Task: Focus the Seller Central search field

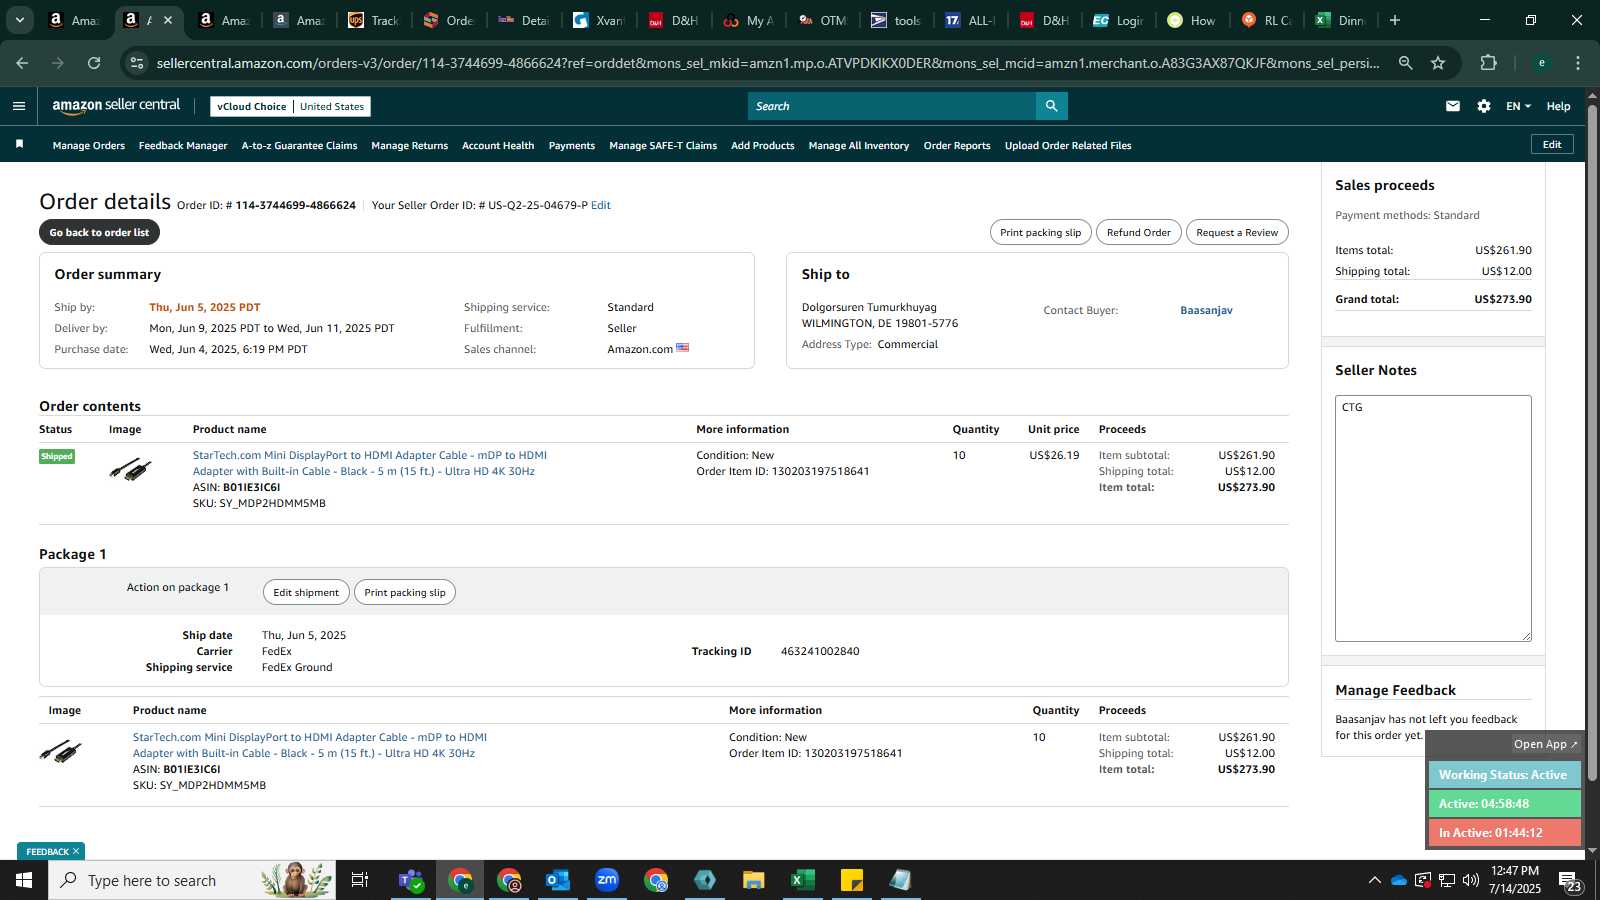Action: (x=892, y=106)
